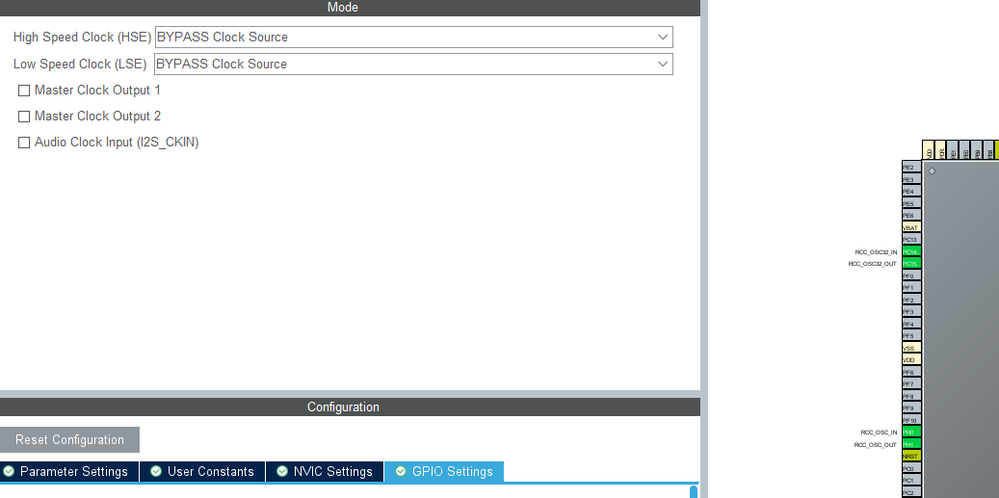999x498 pixels.
Task: Select pin PF10 on the chip
Action: [x=912, y=420]
